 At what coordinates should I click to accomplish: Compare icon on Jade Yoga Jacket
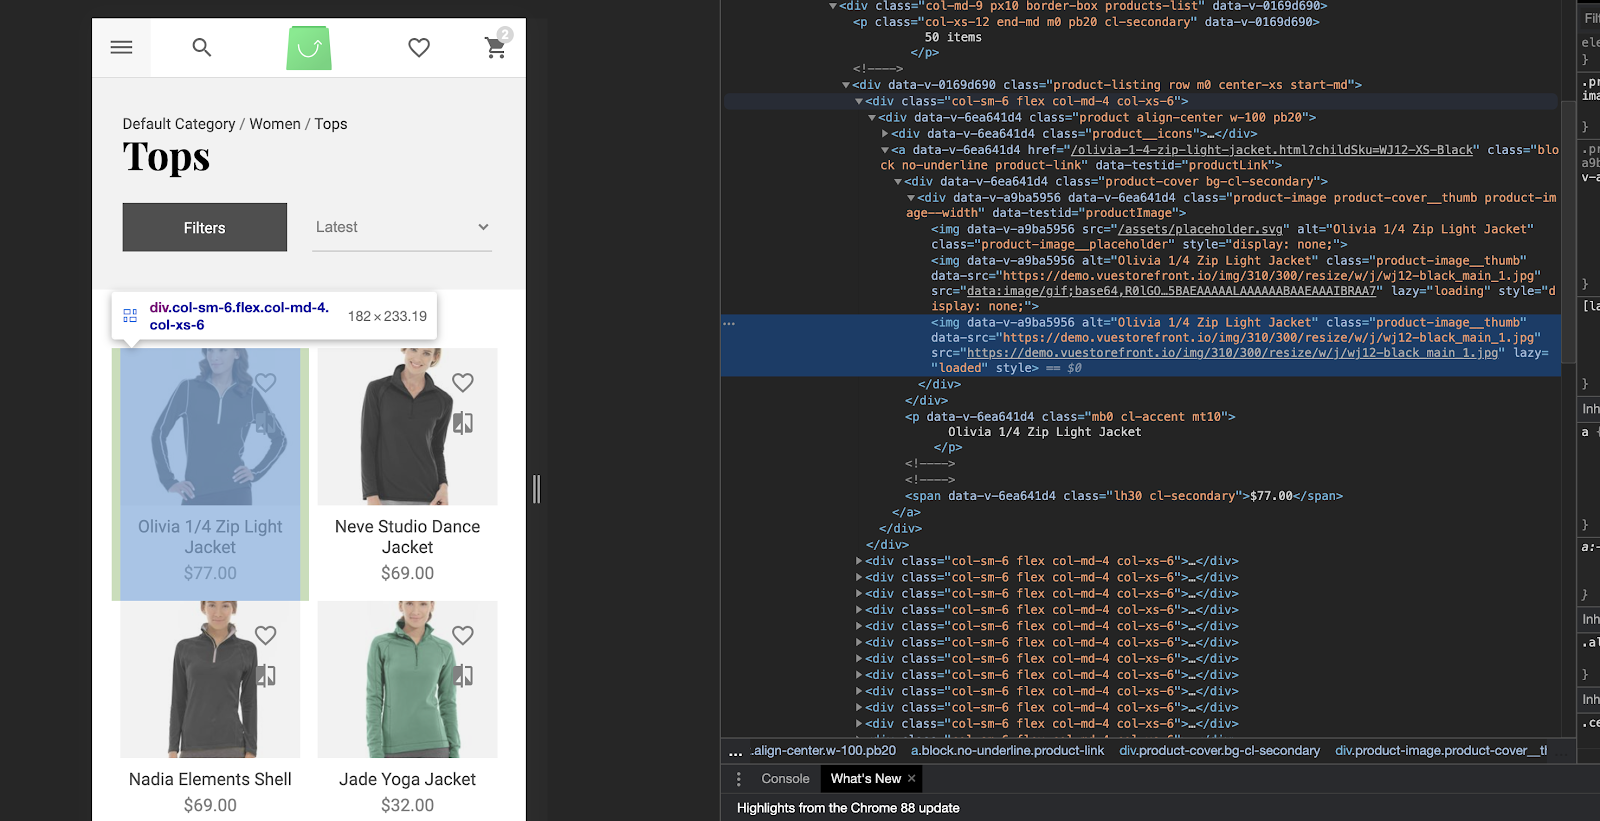pos(463,676)
